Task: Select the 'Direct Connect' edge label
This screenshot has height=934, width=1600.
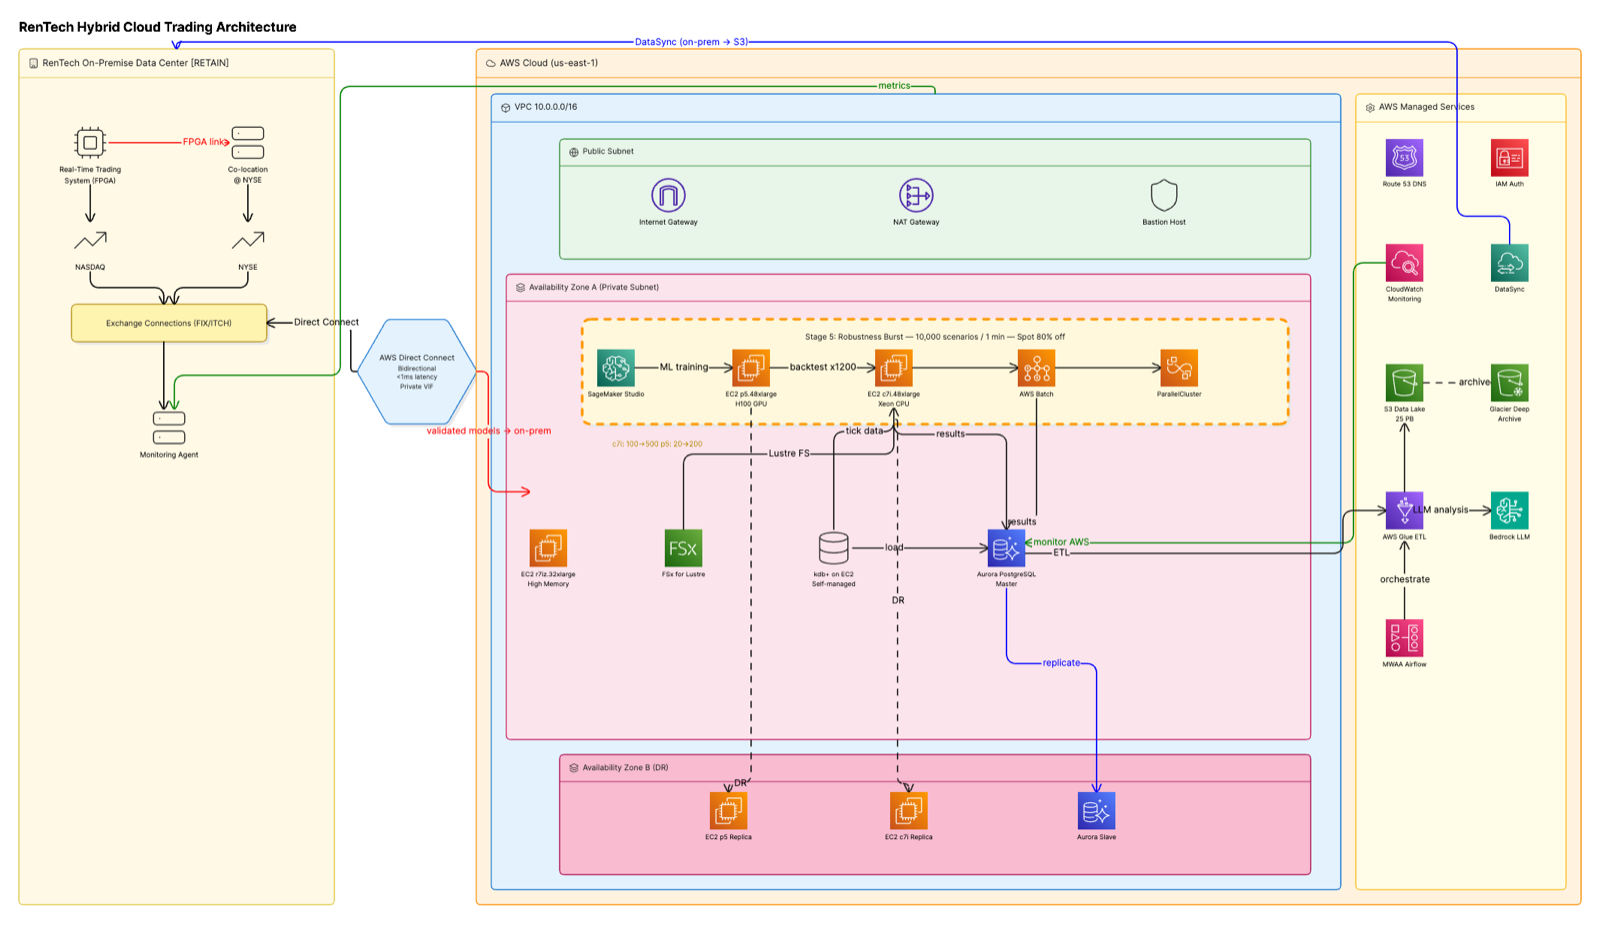Action: pos(326,322)
